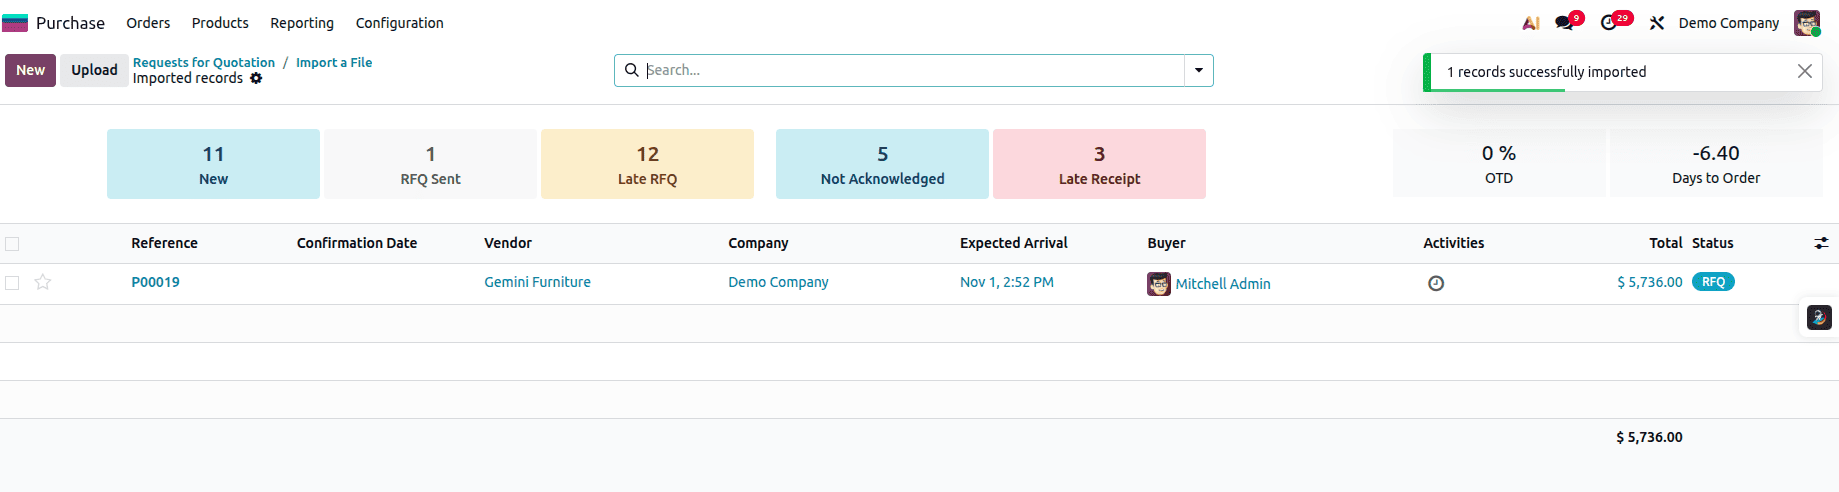Sort by the Total column header
This screenshot has height=492, width=1839.
[x=1665, y=243]
